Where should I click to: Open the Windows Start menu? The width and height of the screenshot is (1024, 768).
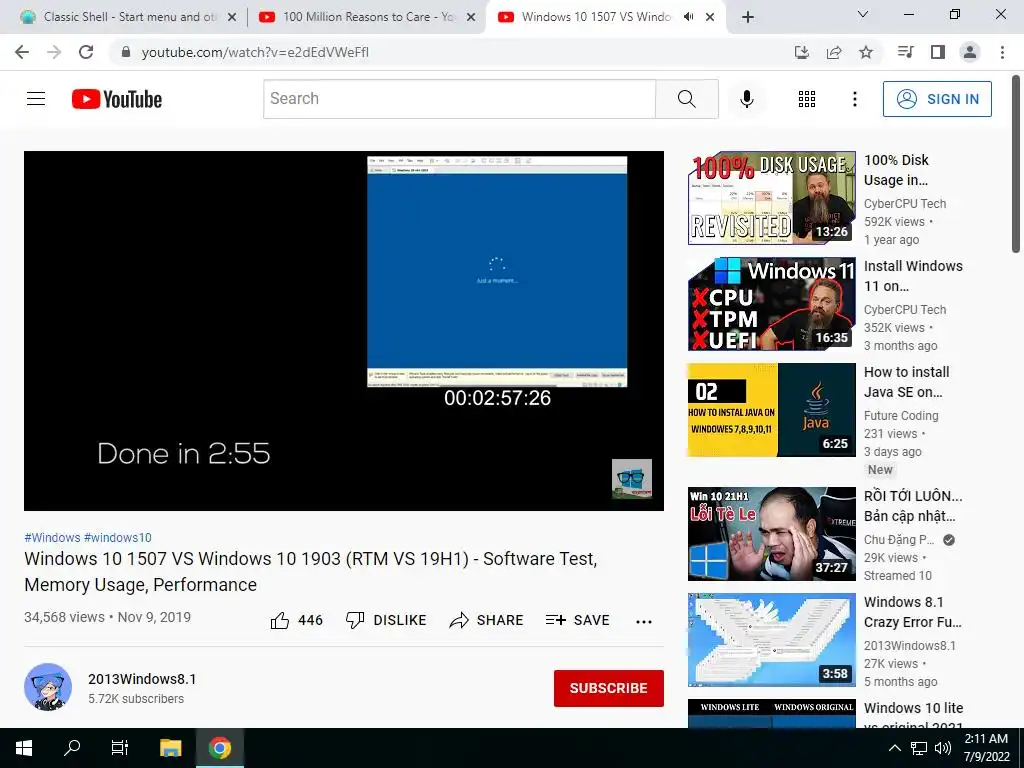(24, 748)
